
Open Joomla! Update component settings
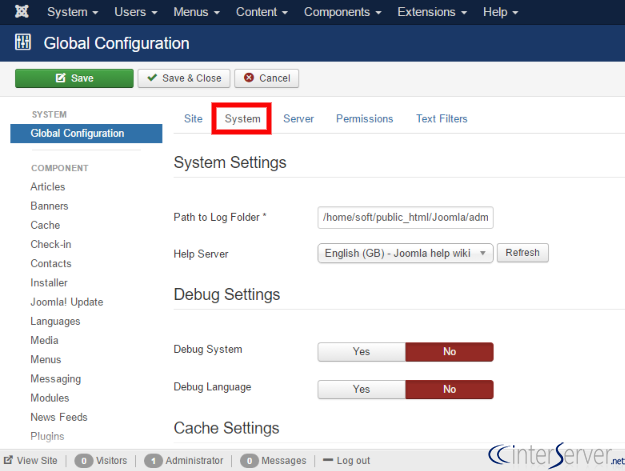(67, 302)
